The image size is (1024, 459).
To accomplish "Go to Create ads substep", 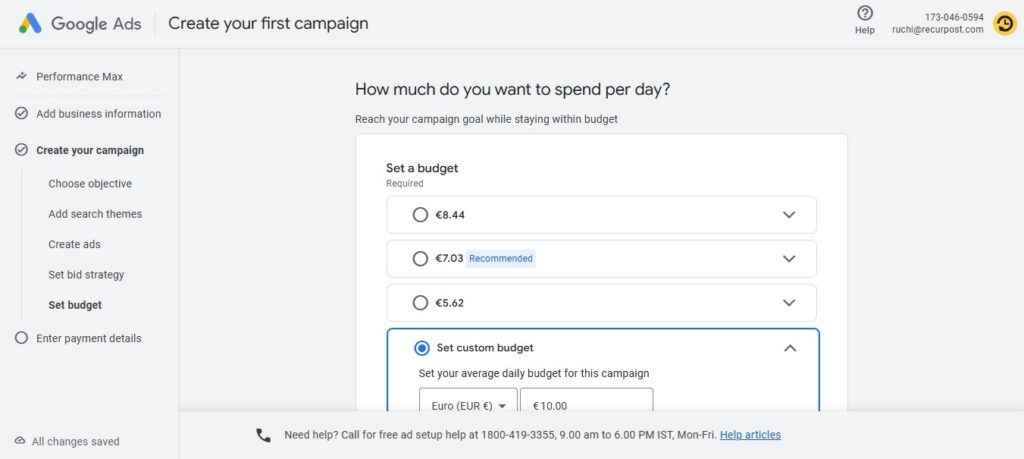I will click(74, 244).
